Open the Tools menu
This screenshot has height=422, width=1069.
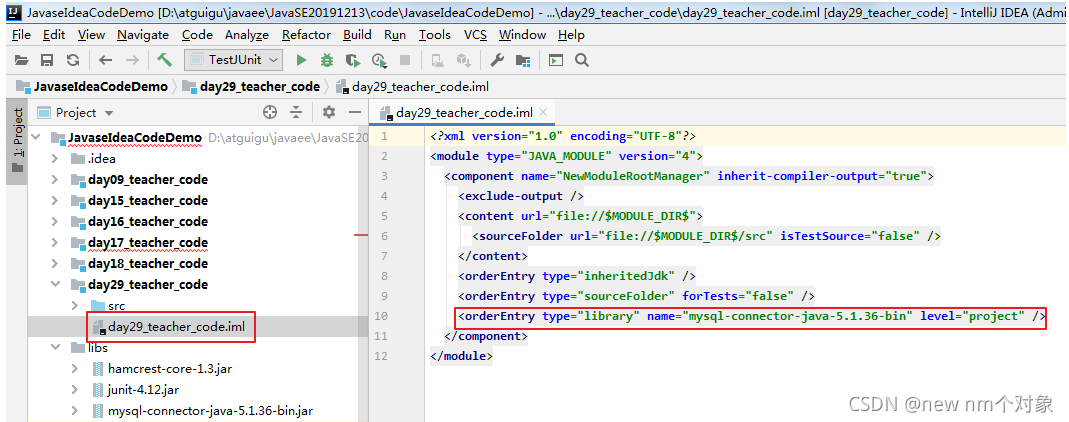point(435,35)
